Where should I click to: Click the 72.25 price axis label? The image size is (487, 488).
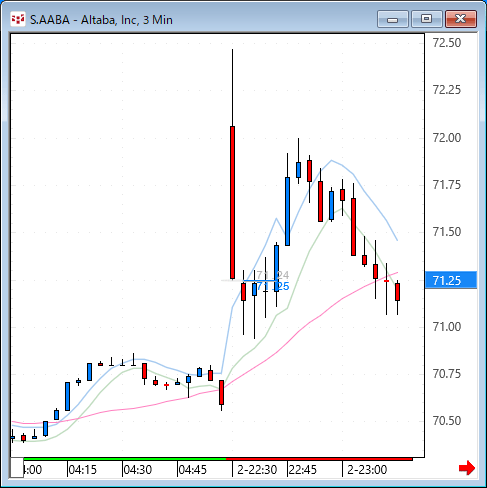coord(447,90)
